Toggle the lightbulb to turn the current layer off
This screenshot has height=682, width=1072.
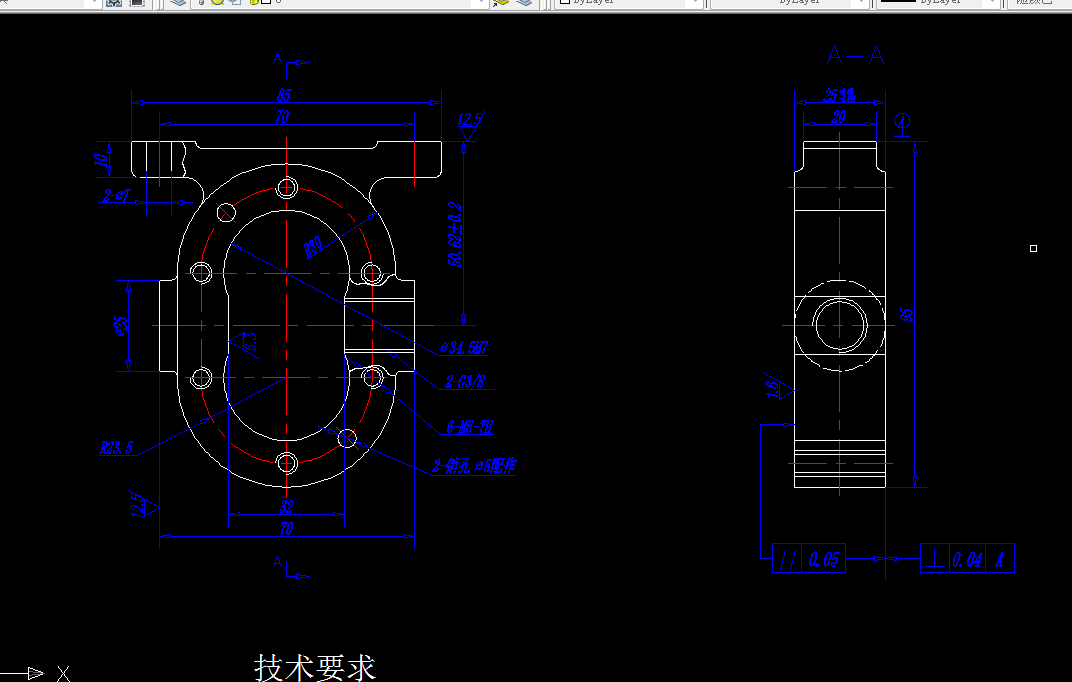(x=202, y=4)
